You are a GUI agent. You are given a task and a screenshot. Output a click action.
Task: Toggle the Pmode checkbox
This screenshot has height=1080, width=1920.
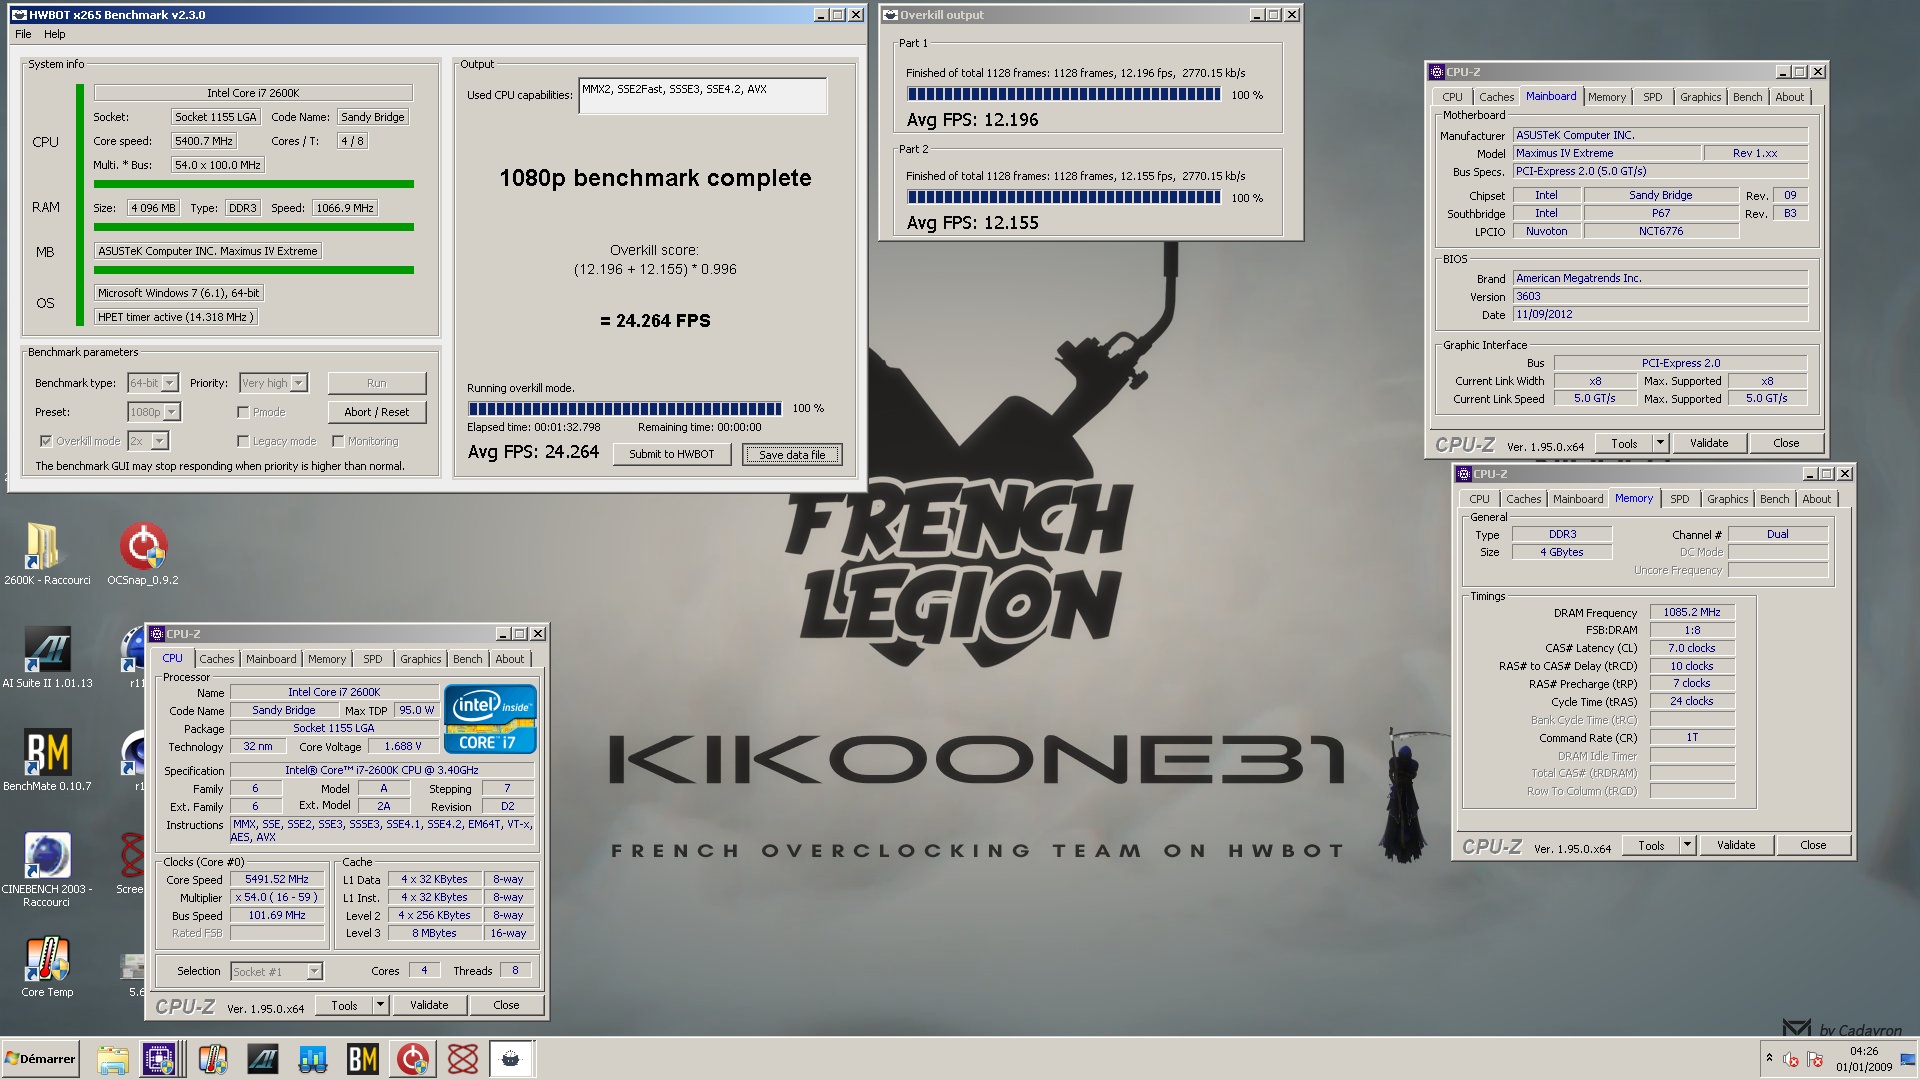243,412
